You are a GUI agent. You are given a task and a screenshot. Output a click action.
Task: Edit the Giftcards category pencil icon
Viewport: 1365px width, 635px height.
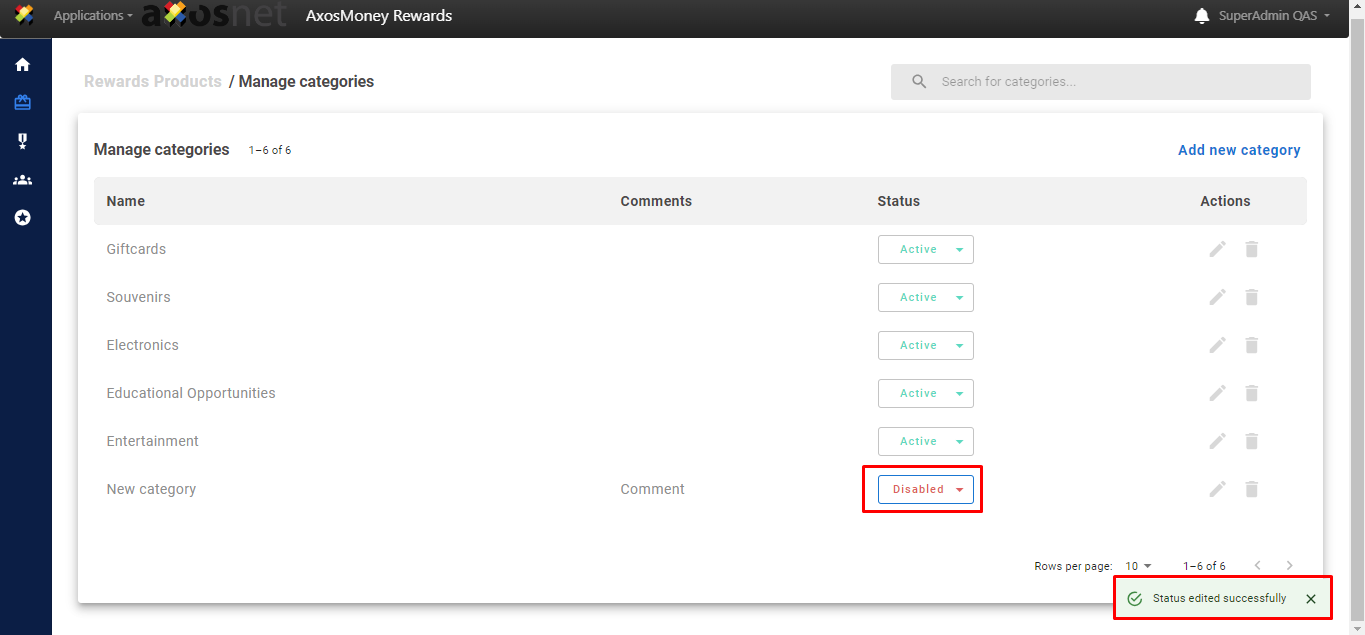tap(1217, 249)
